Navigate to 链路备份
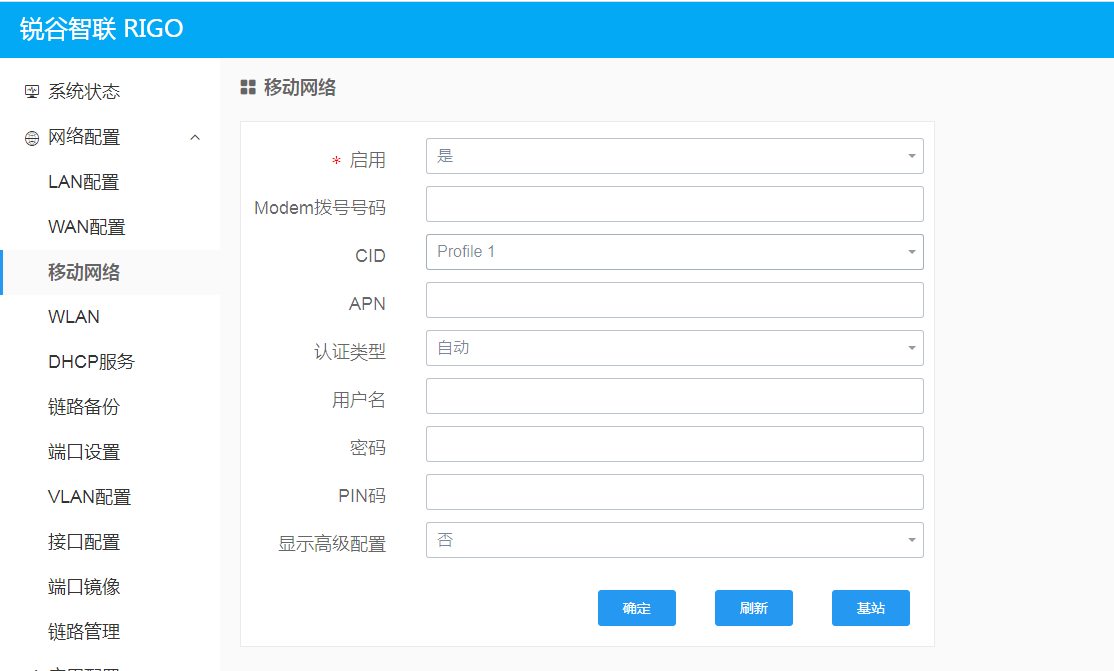 pyautogui.click(x=84, y=407)
